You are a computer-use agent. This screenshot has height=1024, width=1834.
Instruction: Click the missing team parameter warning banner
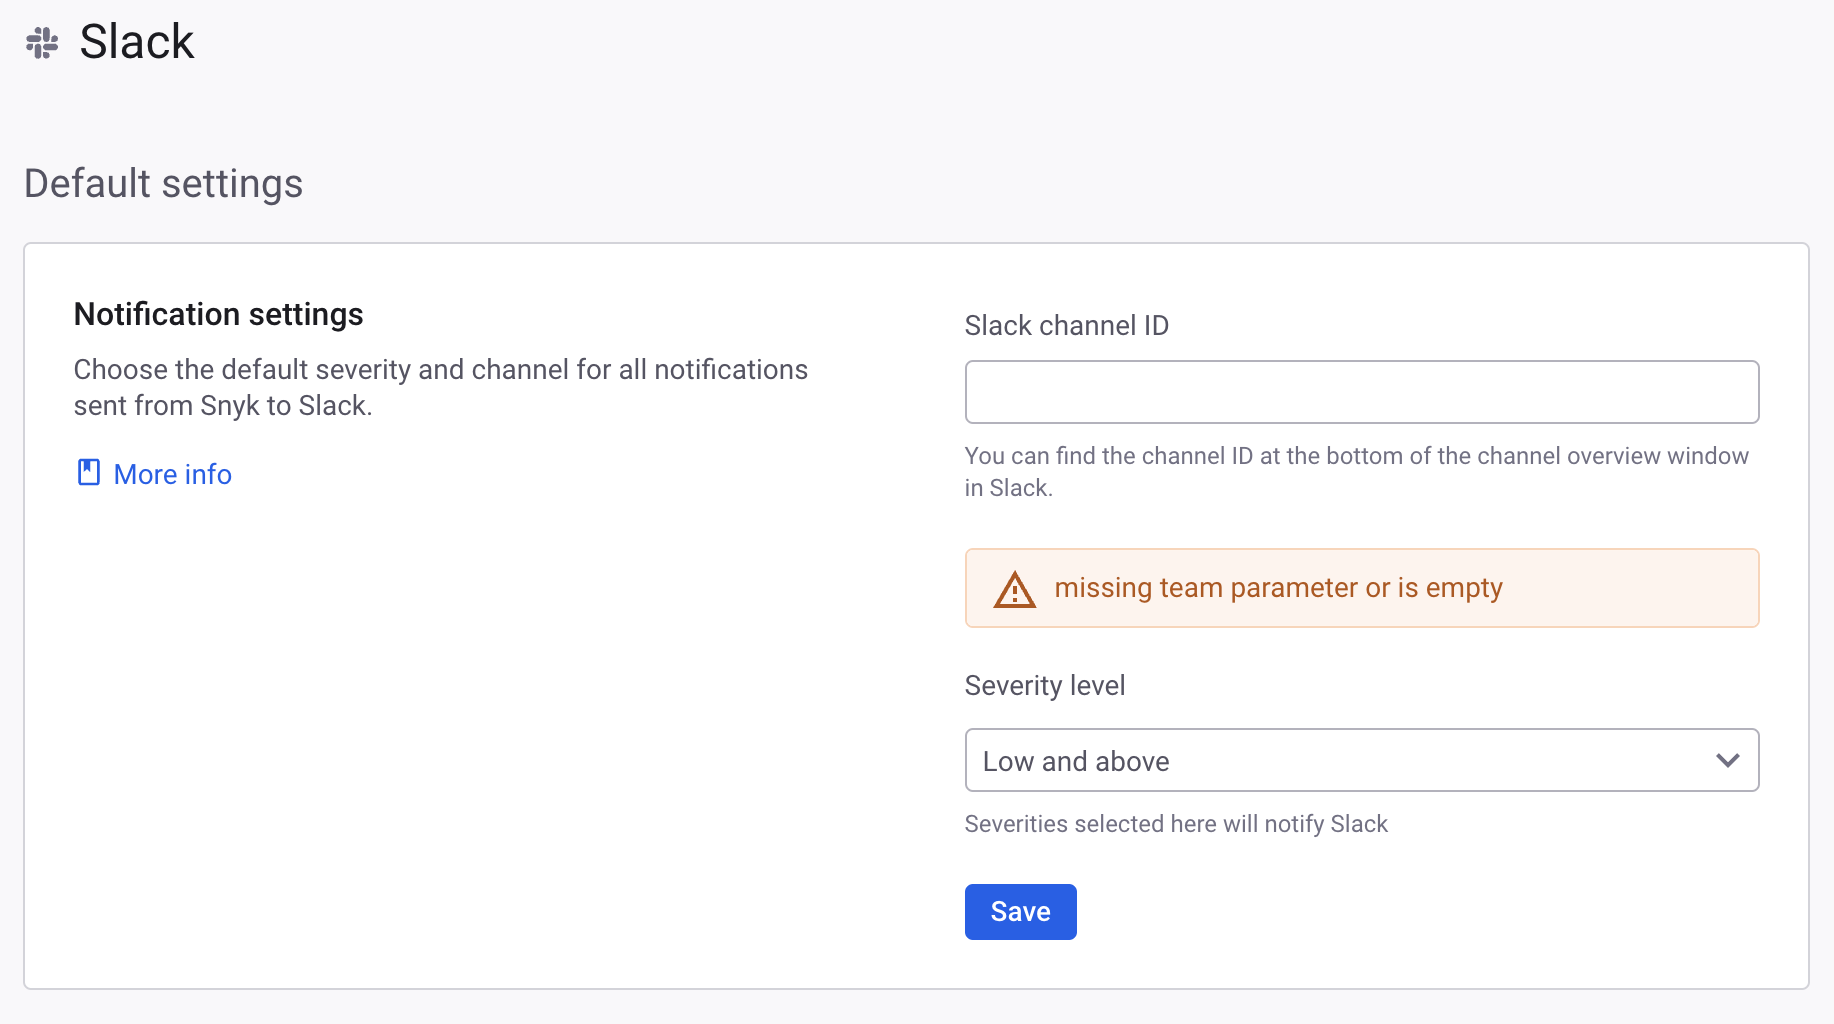[x=1360, y=588]
